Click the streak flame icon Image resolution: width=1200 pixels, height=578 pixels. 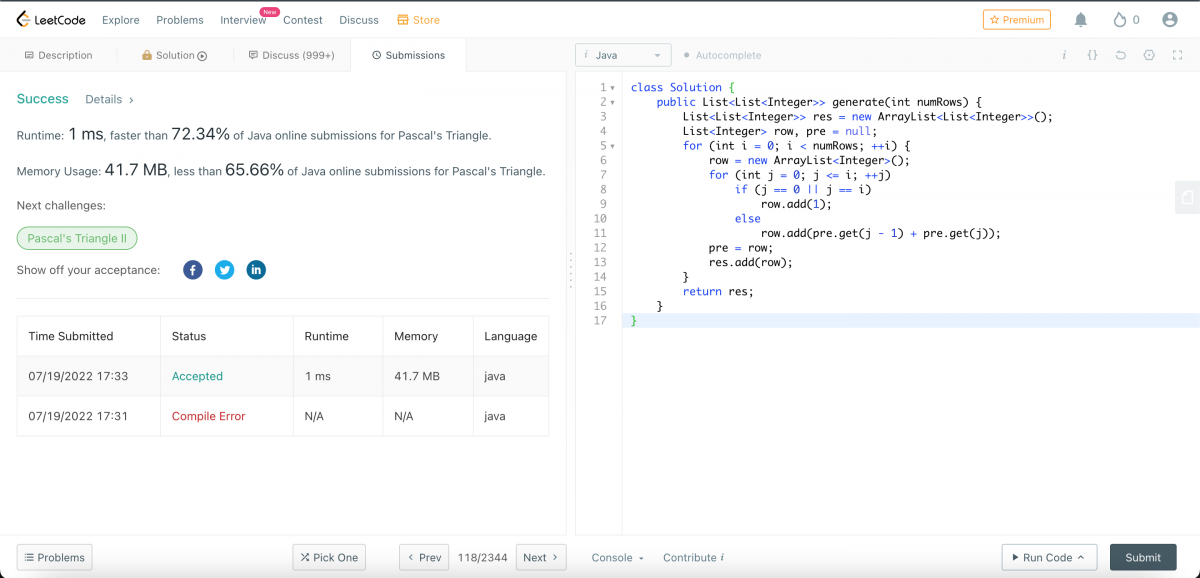point(1119,20)
